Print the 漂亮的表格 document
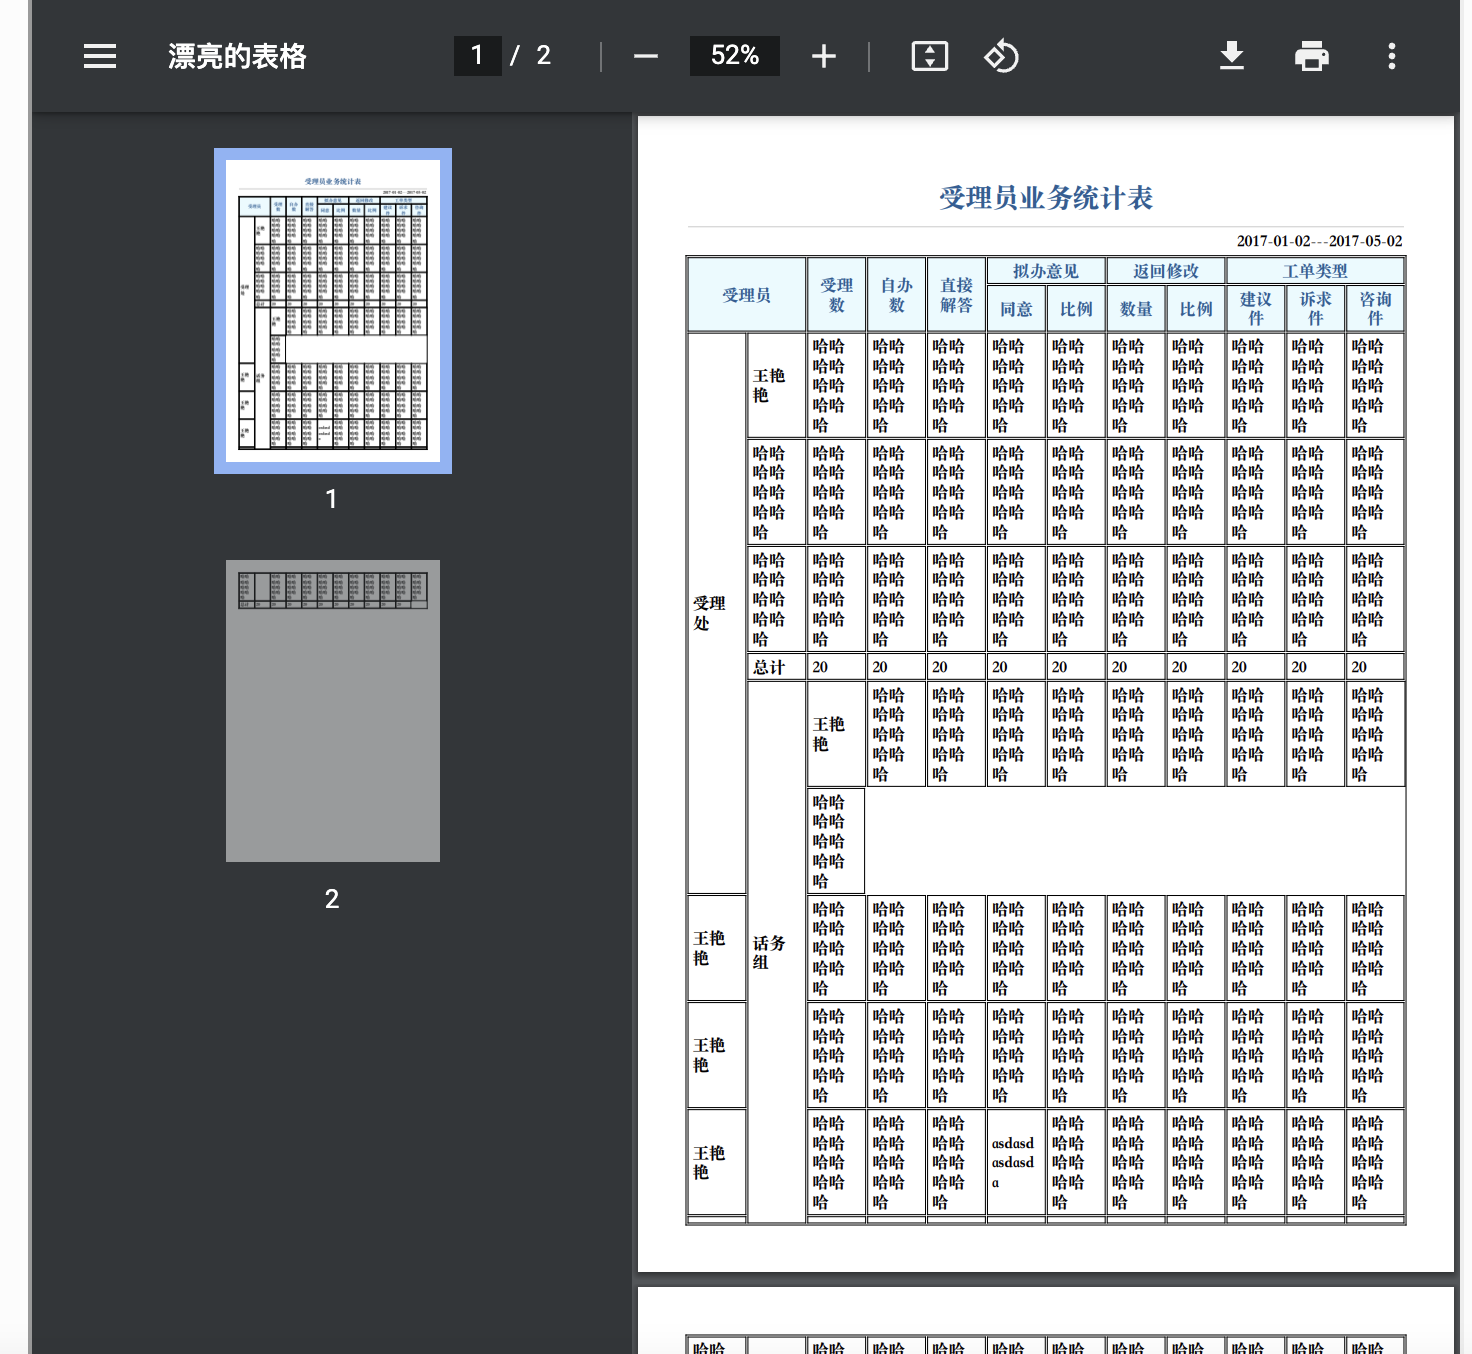 point(1311,56)
